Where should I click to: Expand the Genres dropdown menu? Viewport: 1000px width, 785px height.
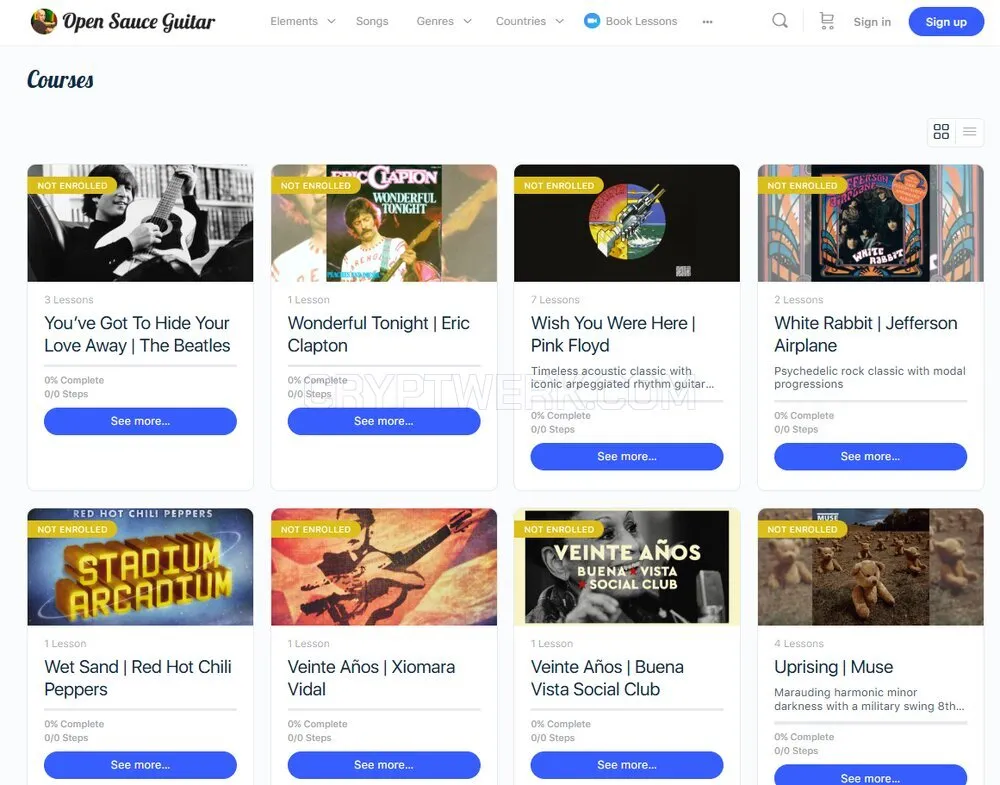point(444,21)
